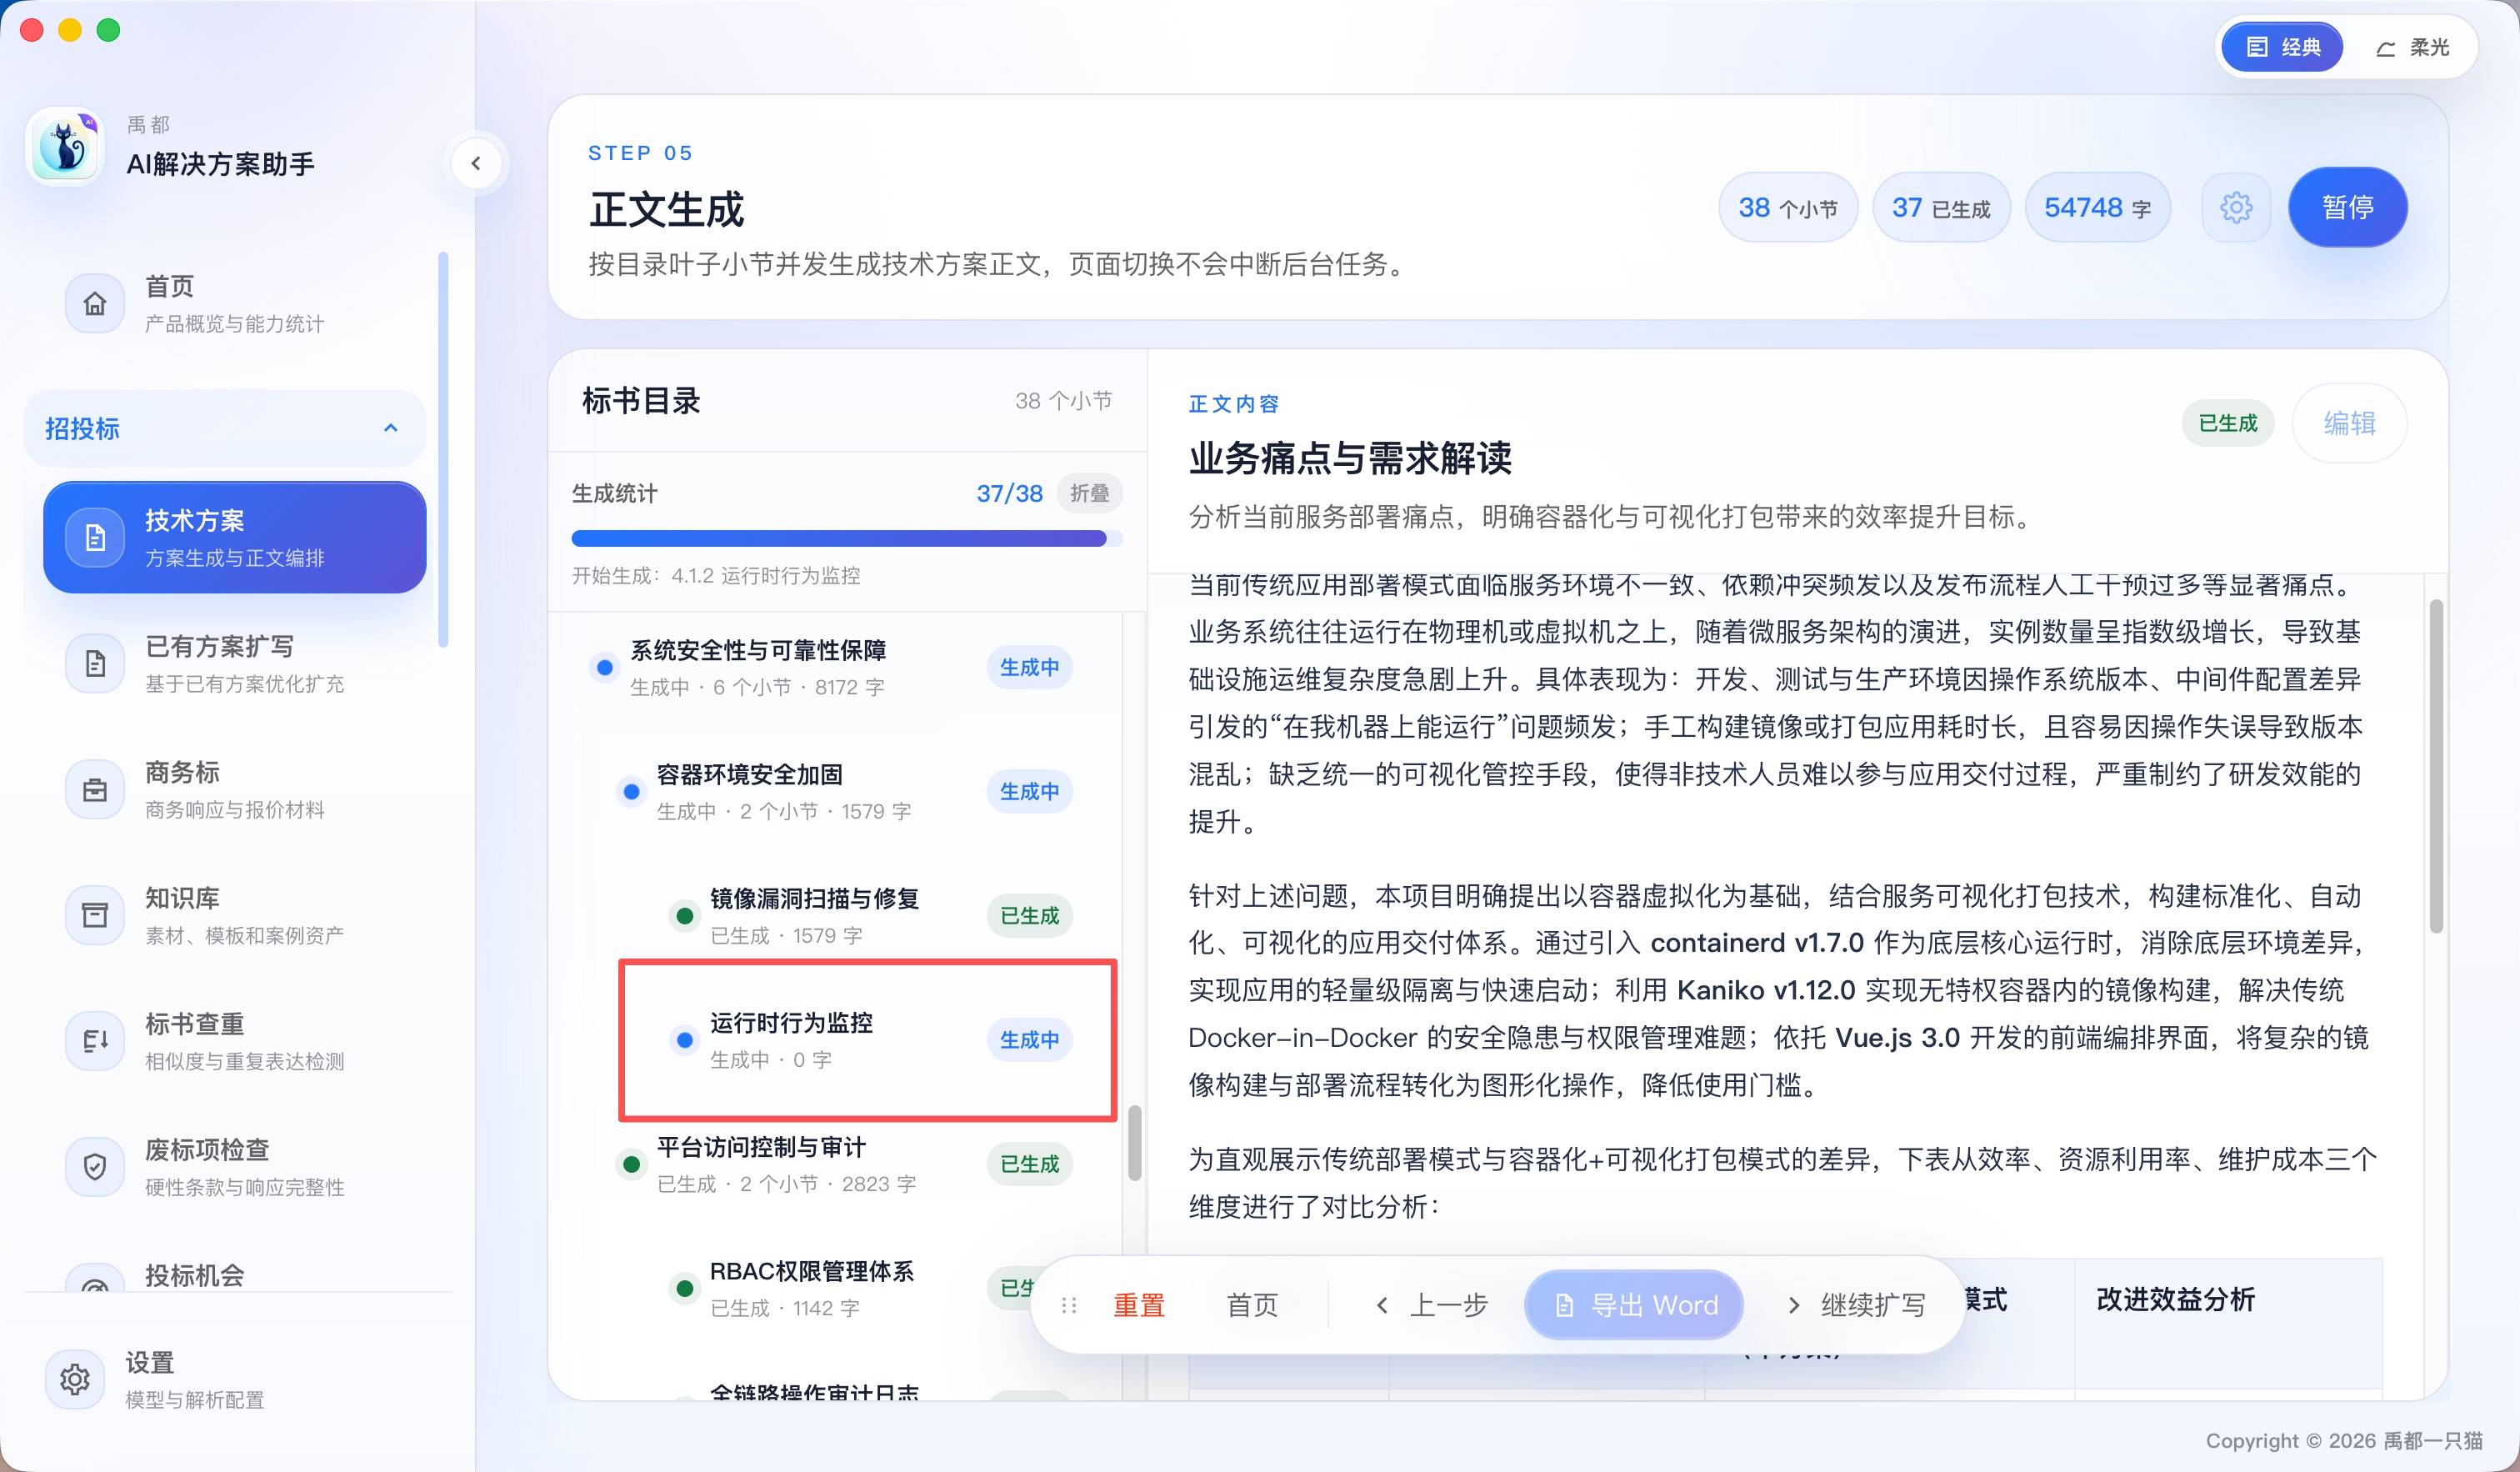Open the 首页 home icon

coord(95,303)
